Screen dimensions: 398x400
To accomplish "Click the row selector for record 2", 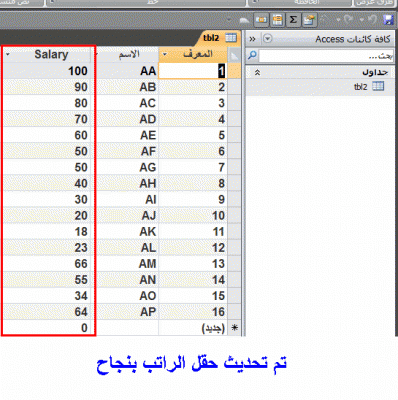I will 235,87.
